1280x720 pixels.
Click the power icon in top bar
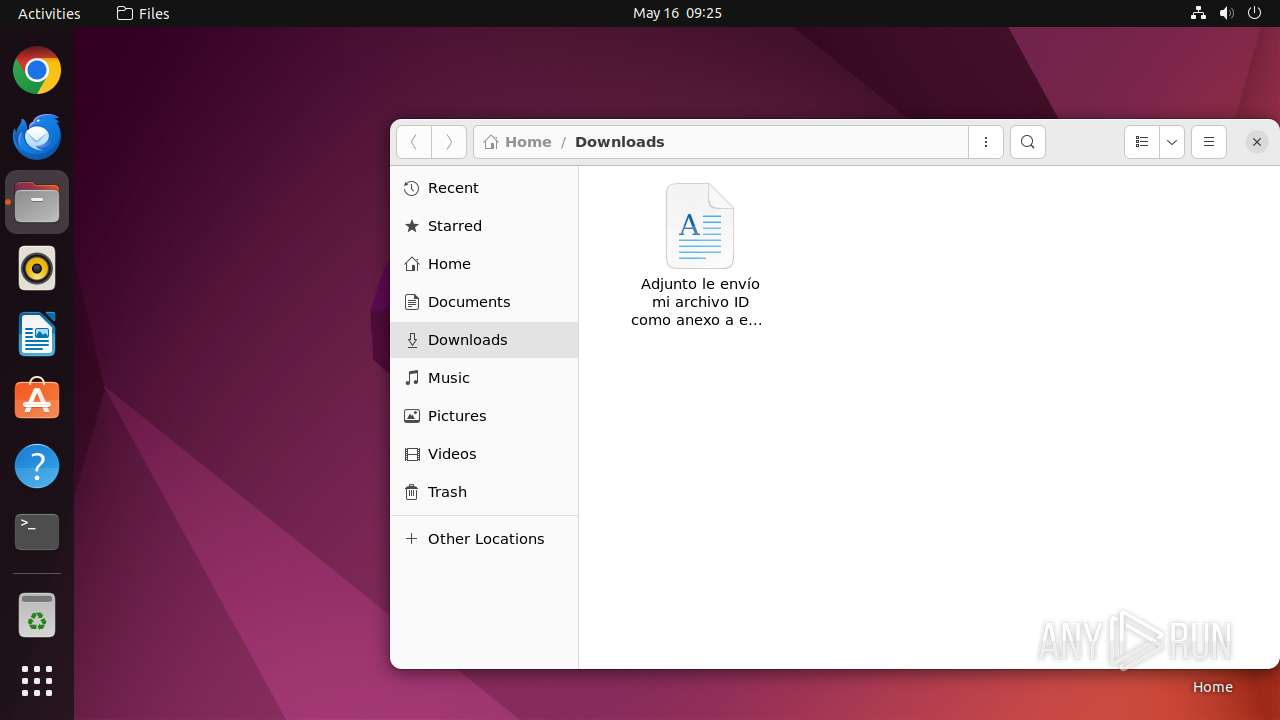point(1255,13)
